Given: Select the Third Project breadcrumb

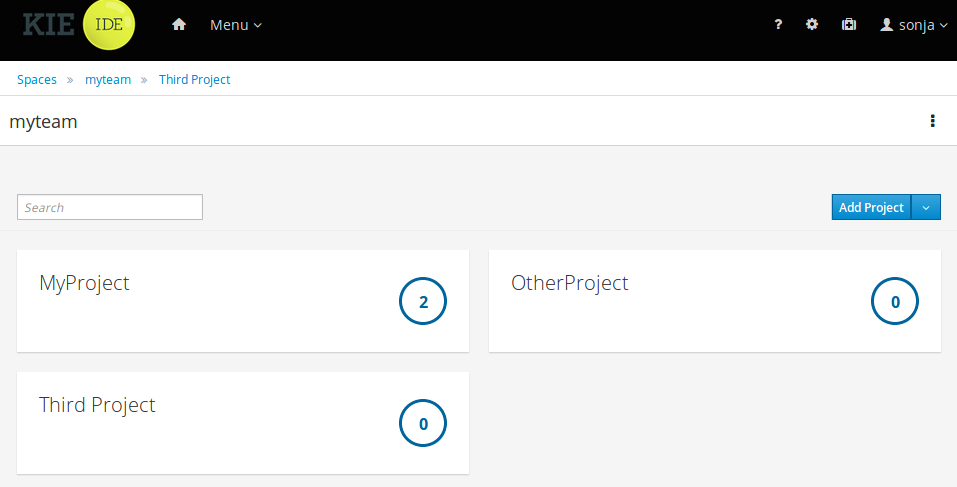Looking at the screenshot, I should [x=194, y=79].
